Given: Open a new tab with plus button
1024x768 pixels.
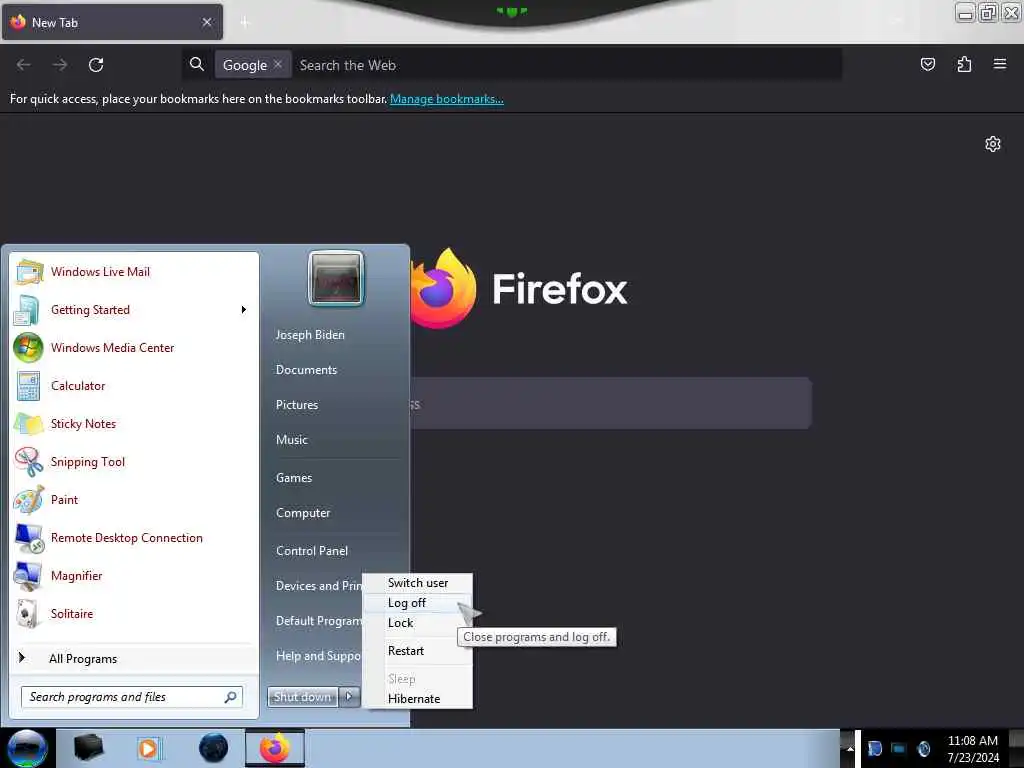Looking at the screenshot, I should tap(245, 23).
